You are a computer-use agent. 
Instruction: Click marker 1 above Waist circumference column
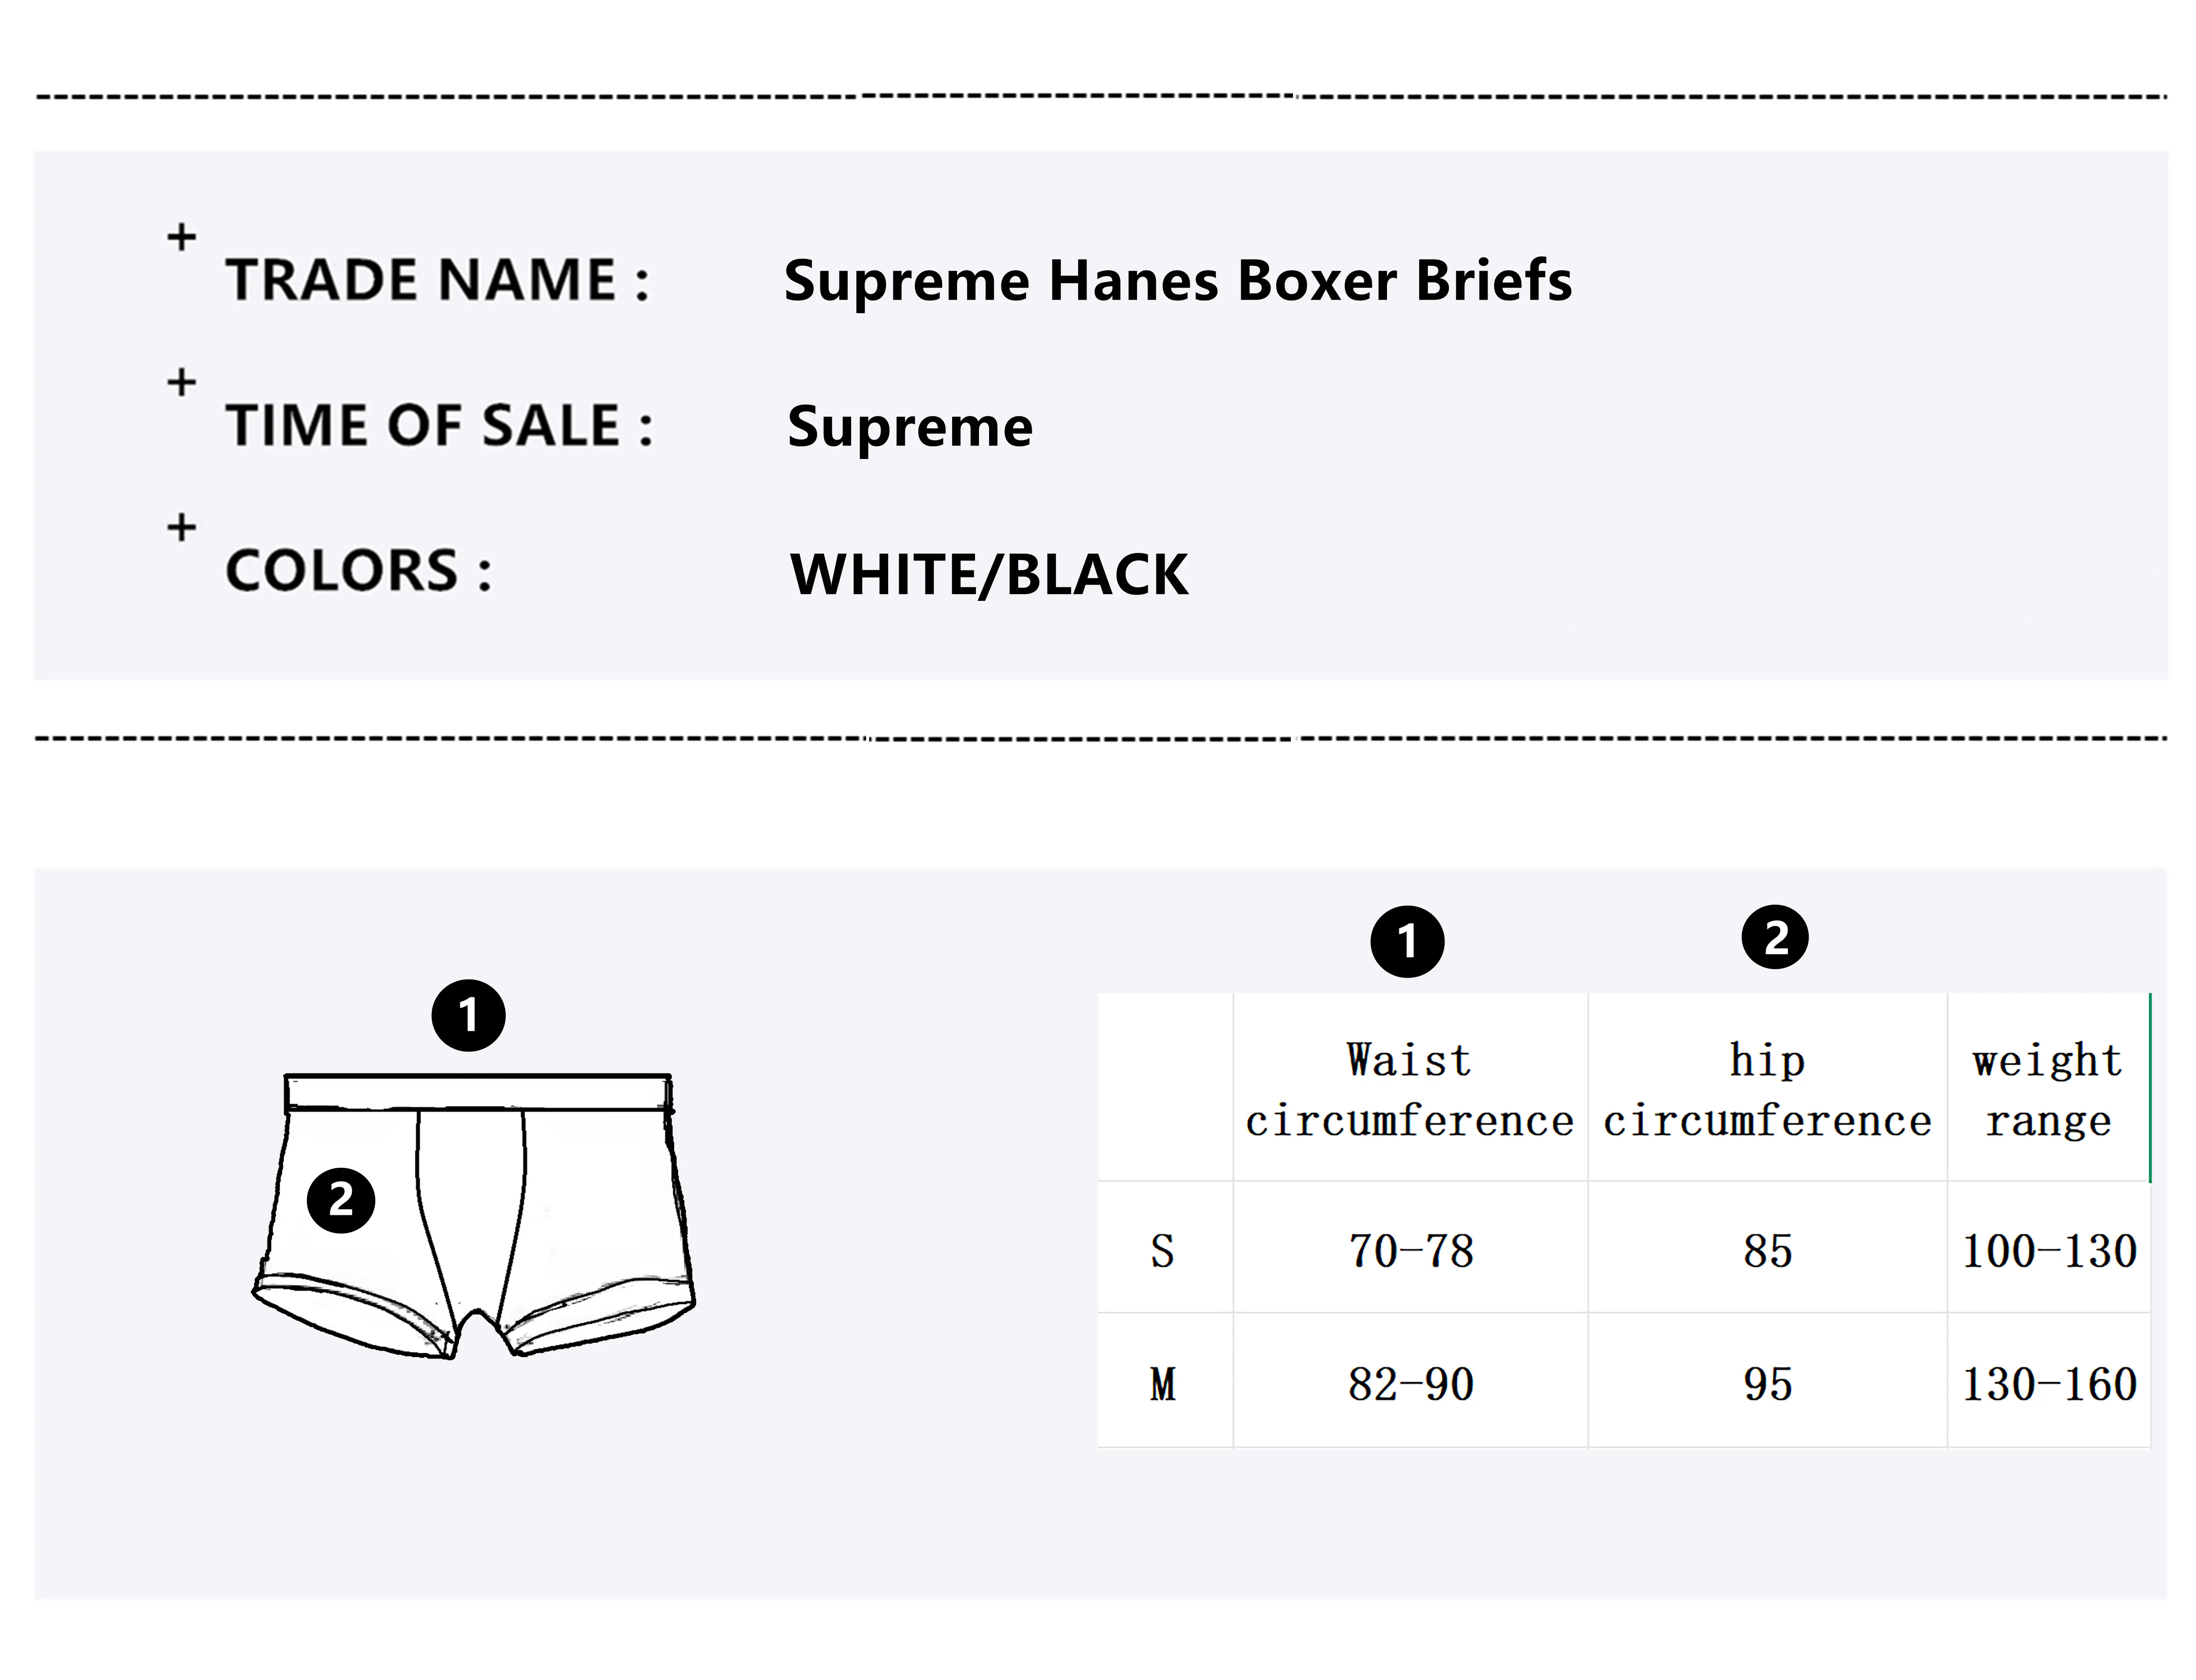(1407, 941)
